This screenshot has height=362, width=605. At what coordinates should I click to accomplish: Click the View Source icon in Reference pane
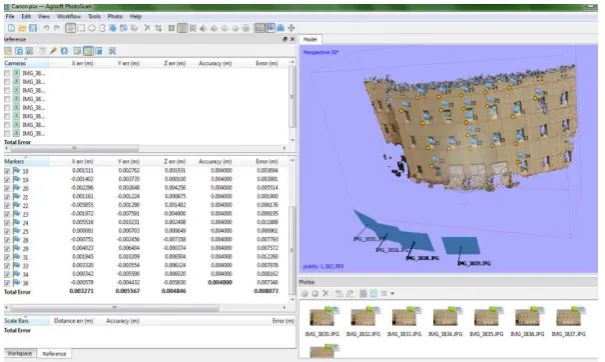[77, 51]
